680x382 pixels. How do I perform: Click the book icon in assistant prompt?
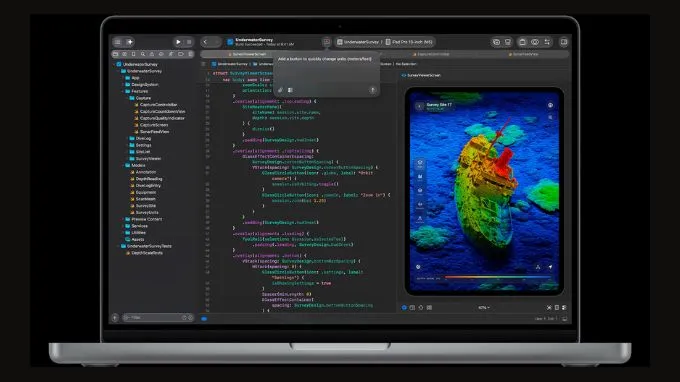click(x=290, y=90)
